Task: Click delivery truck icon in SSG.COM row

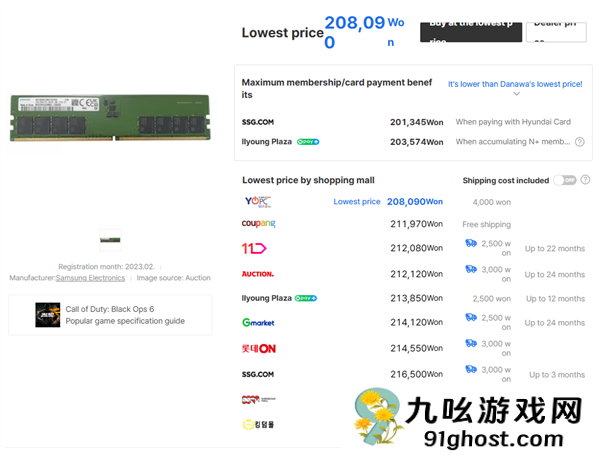Action: pos(471,369)
